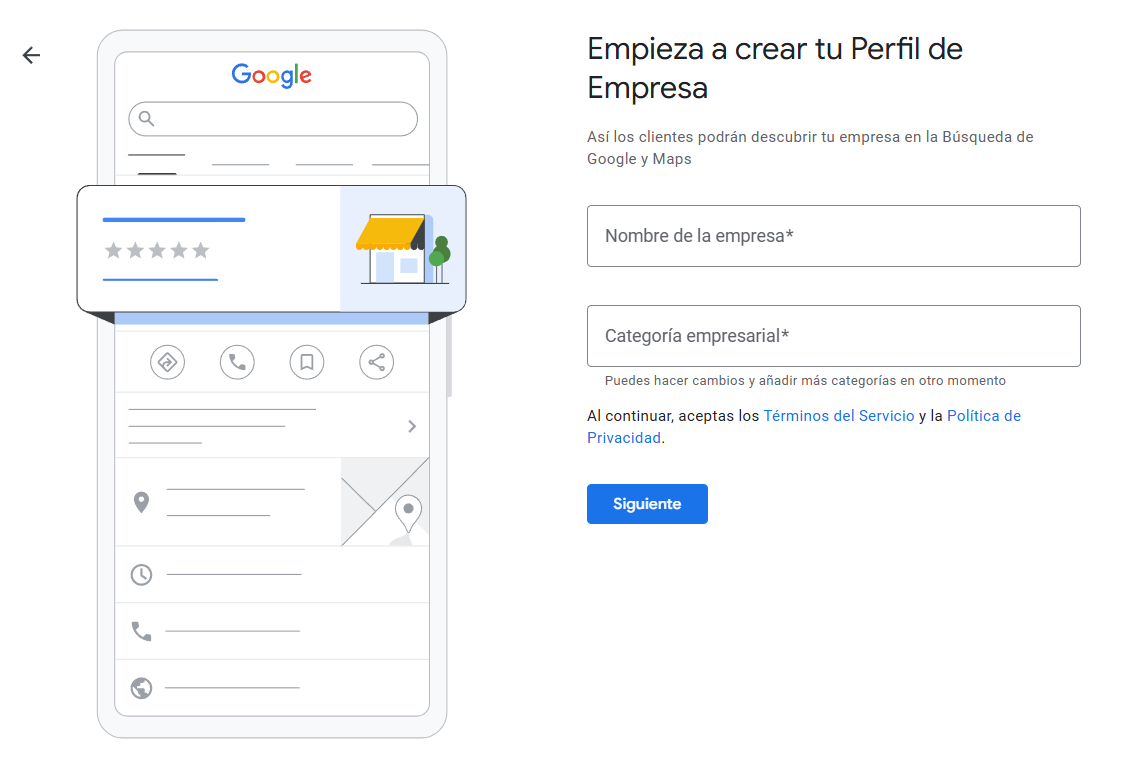
Task: Click the globe website icon
Action: click(x=142, y=688)
